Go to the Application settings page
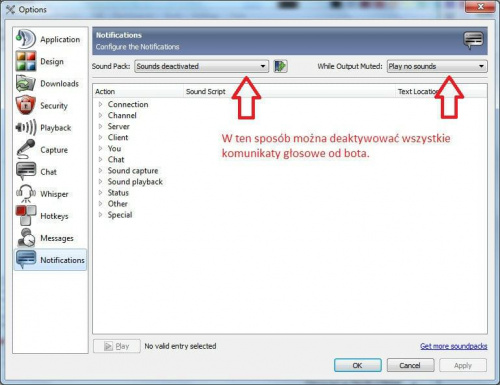The image size is (500, 385). 60,39
